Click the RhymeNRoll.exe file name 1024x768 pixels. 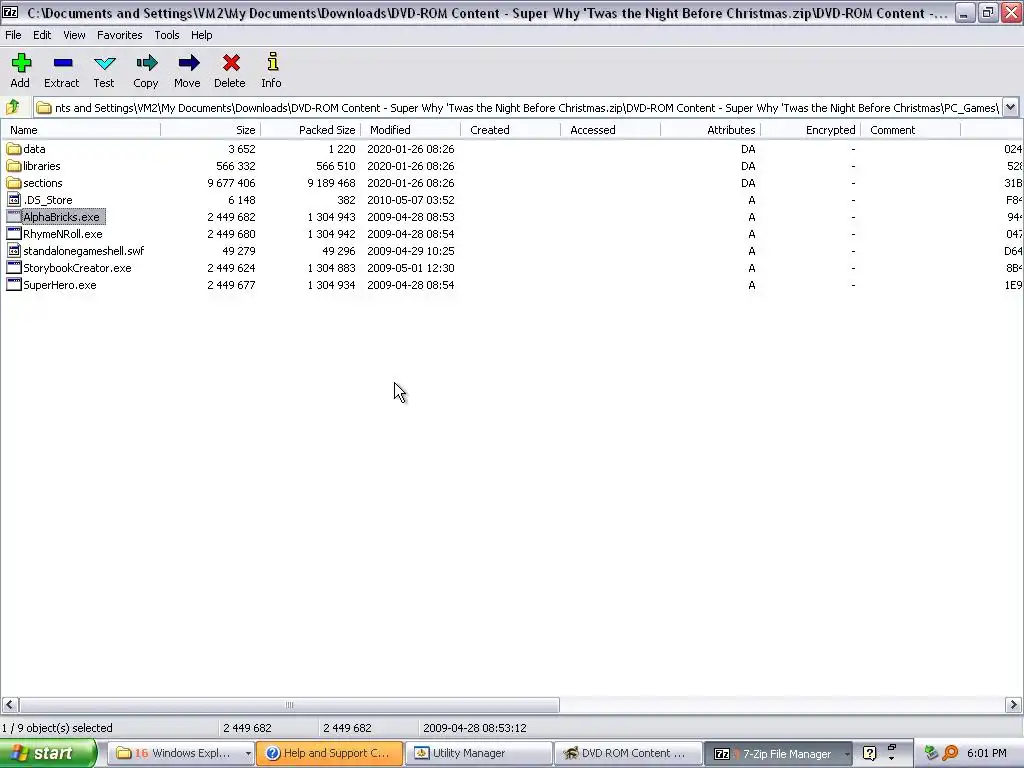click(63, 234)
